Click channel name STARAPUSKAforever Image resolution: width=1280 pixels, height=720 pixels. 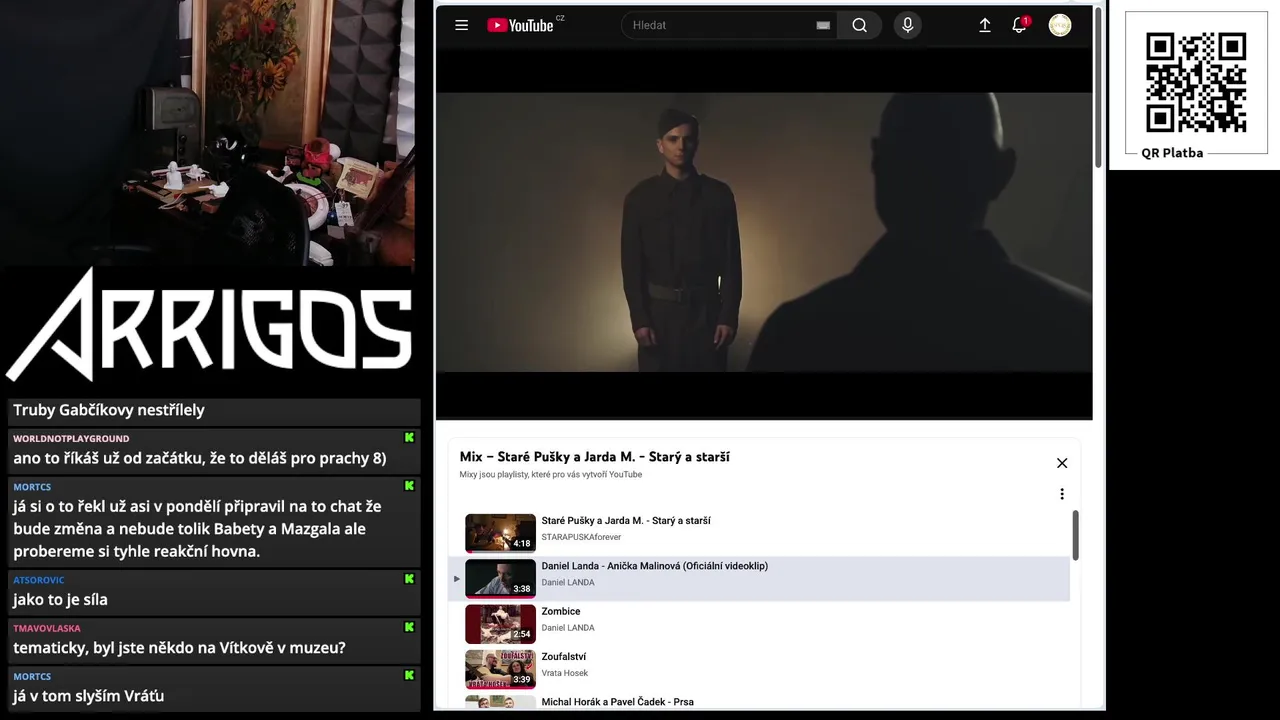coord(581,537)
